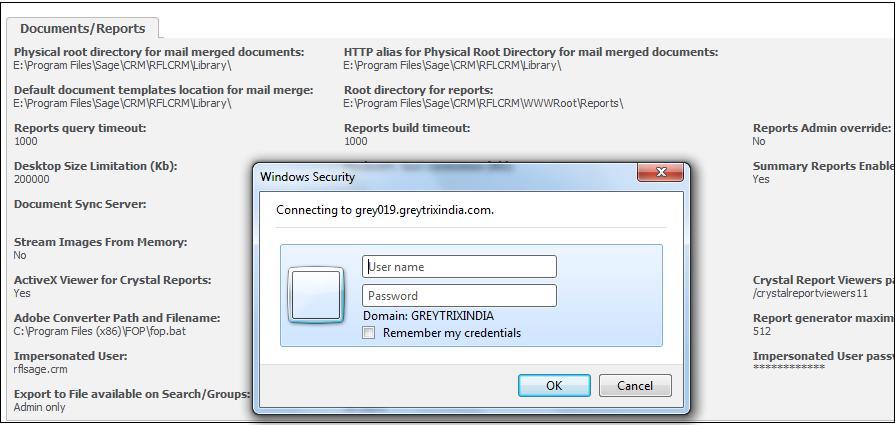Tick the Remember my credentials checkbox

pyautogui.click(x=369, y=333)
